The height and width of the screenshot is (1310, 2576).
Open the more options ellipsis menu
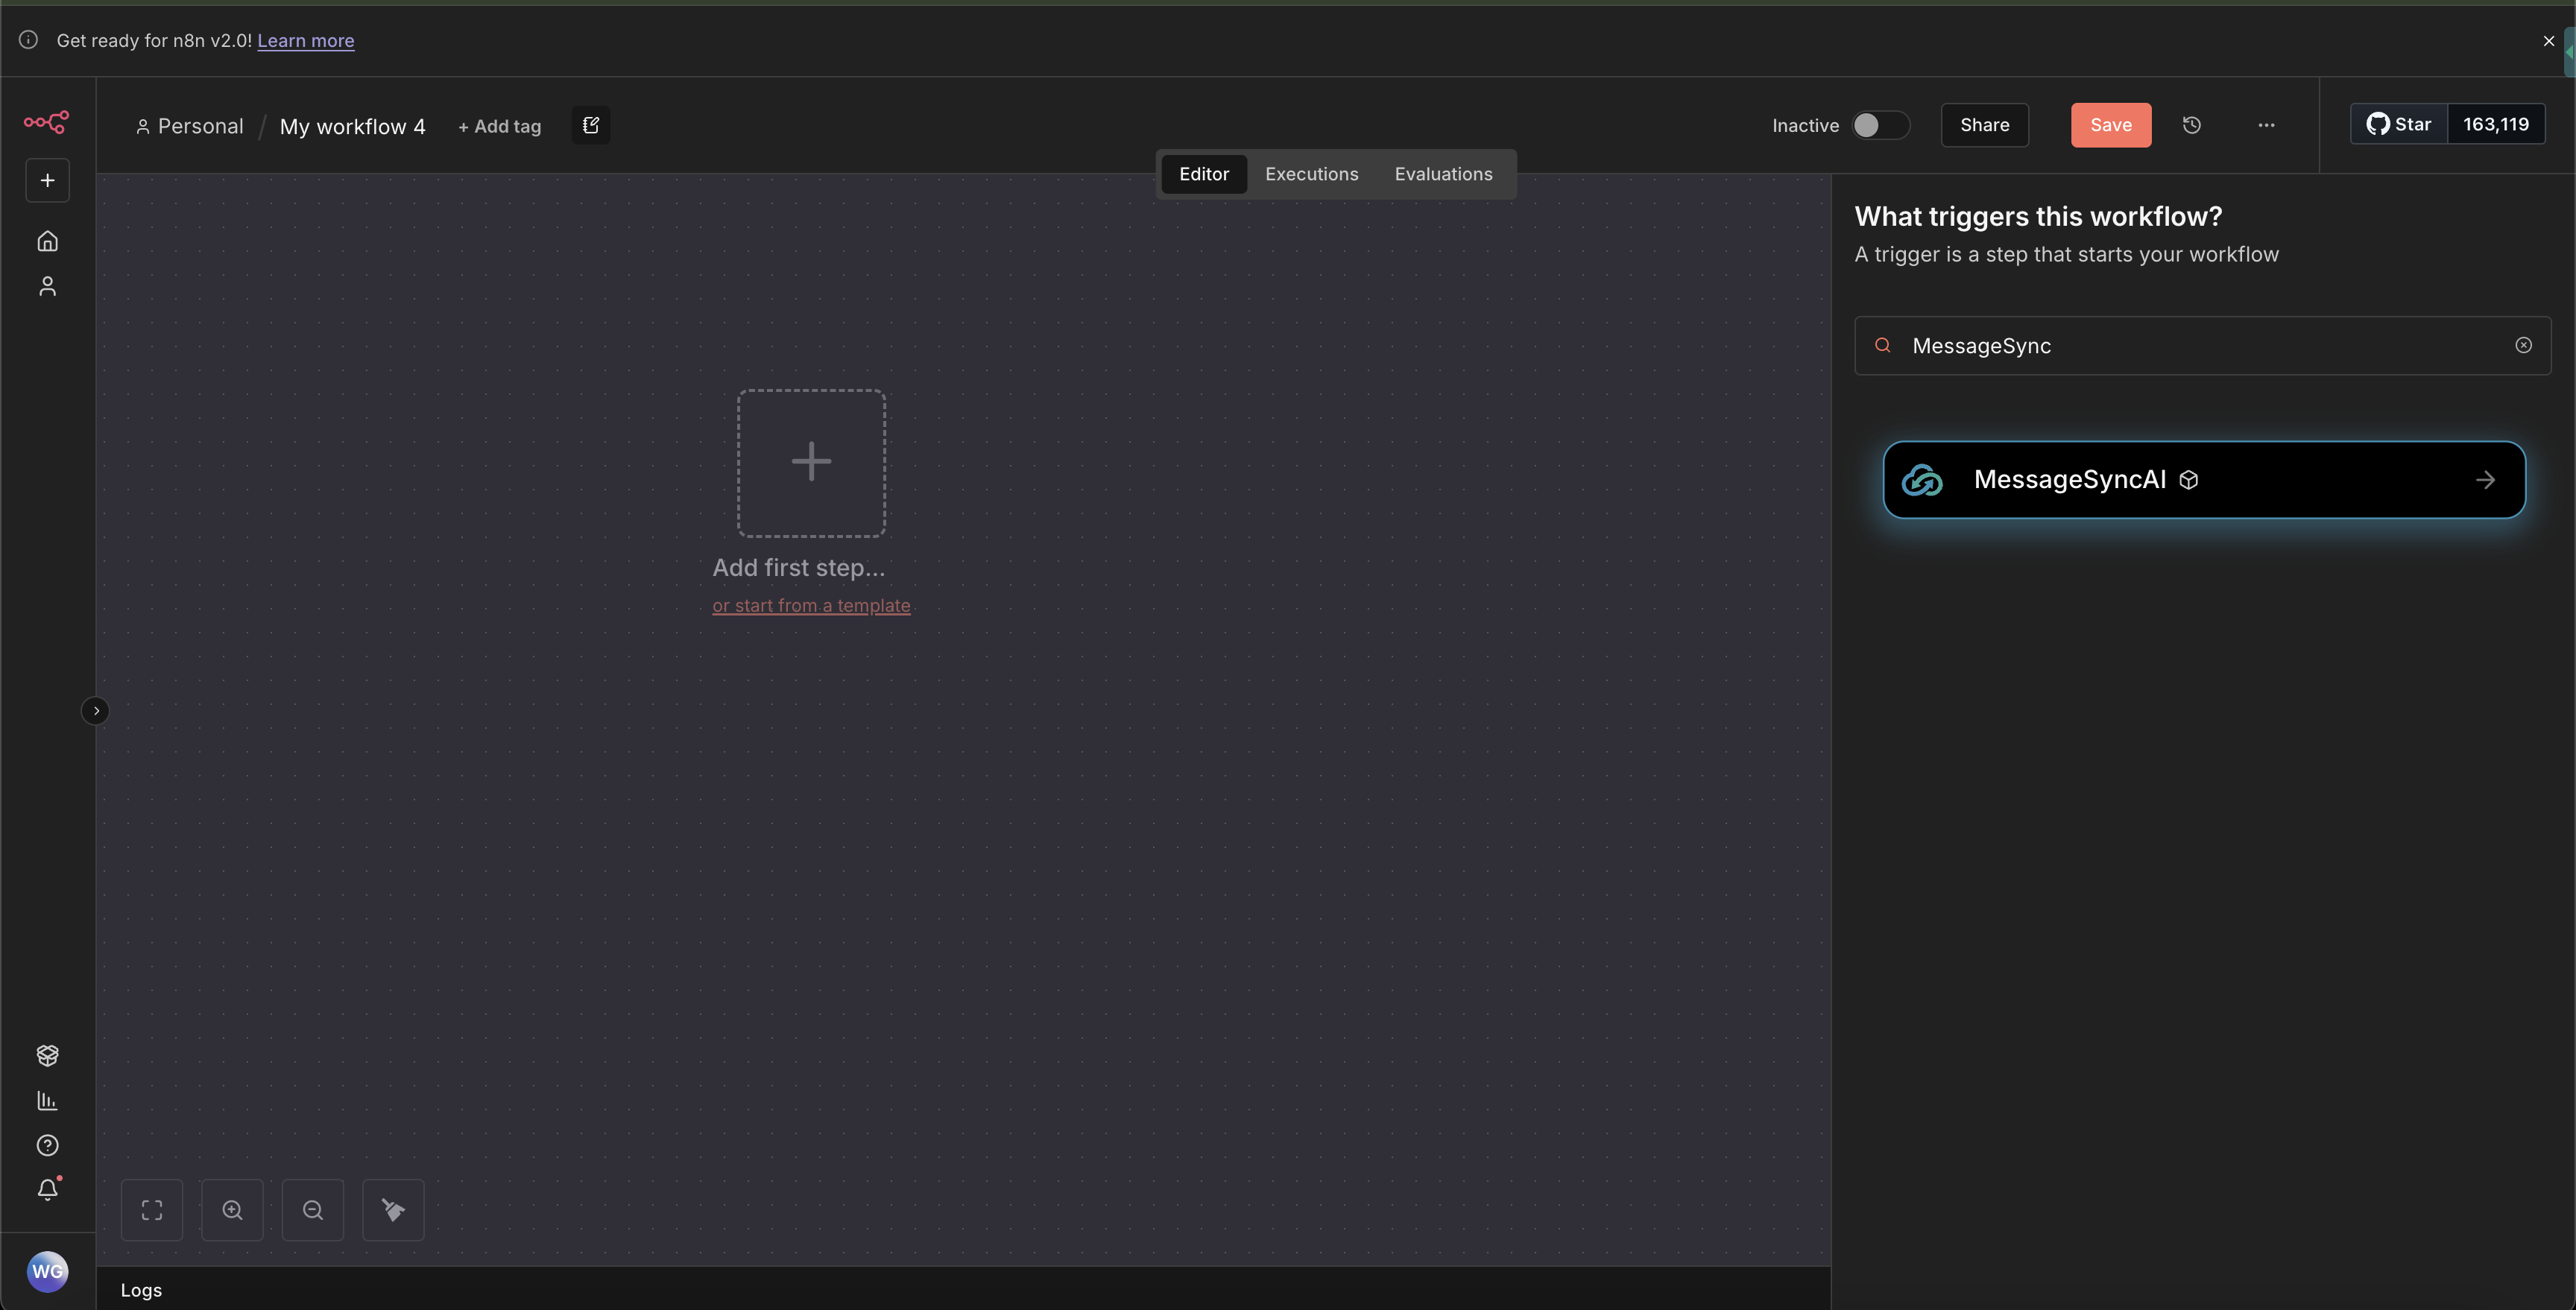(2266, 125)
